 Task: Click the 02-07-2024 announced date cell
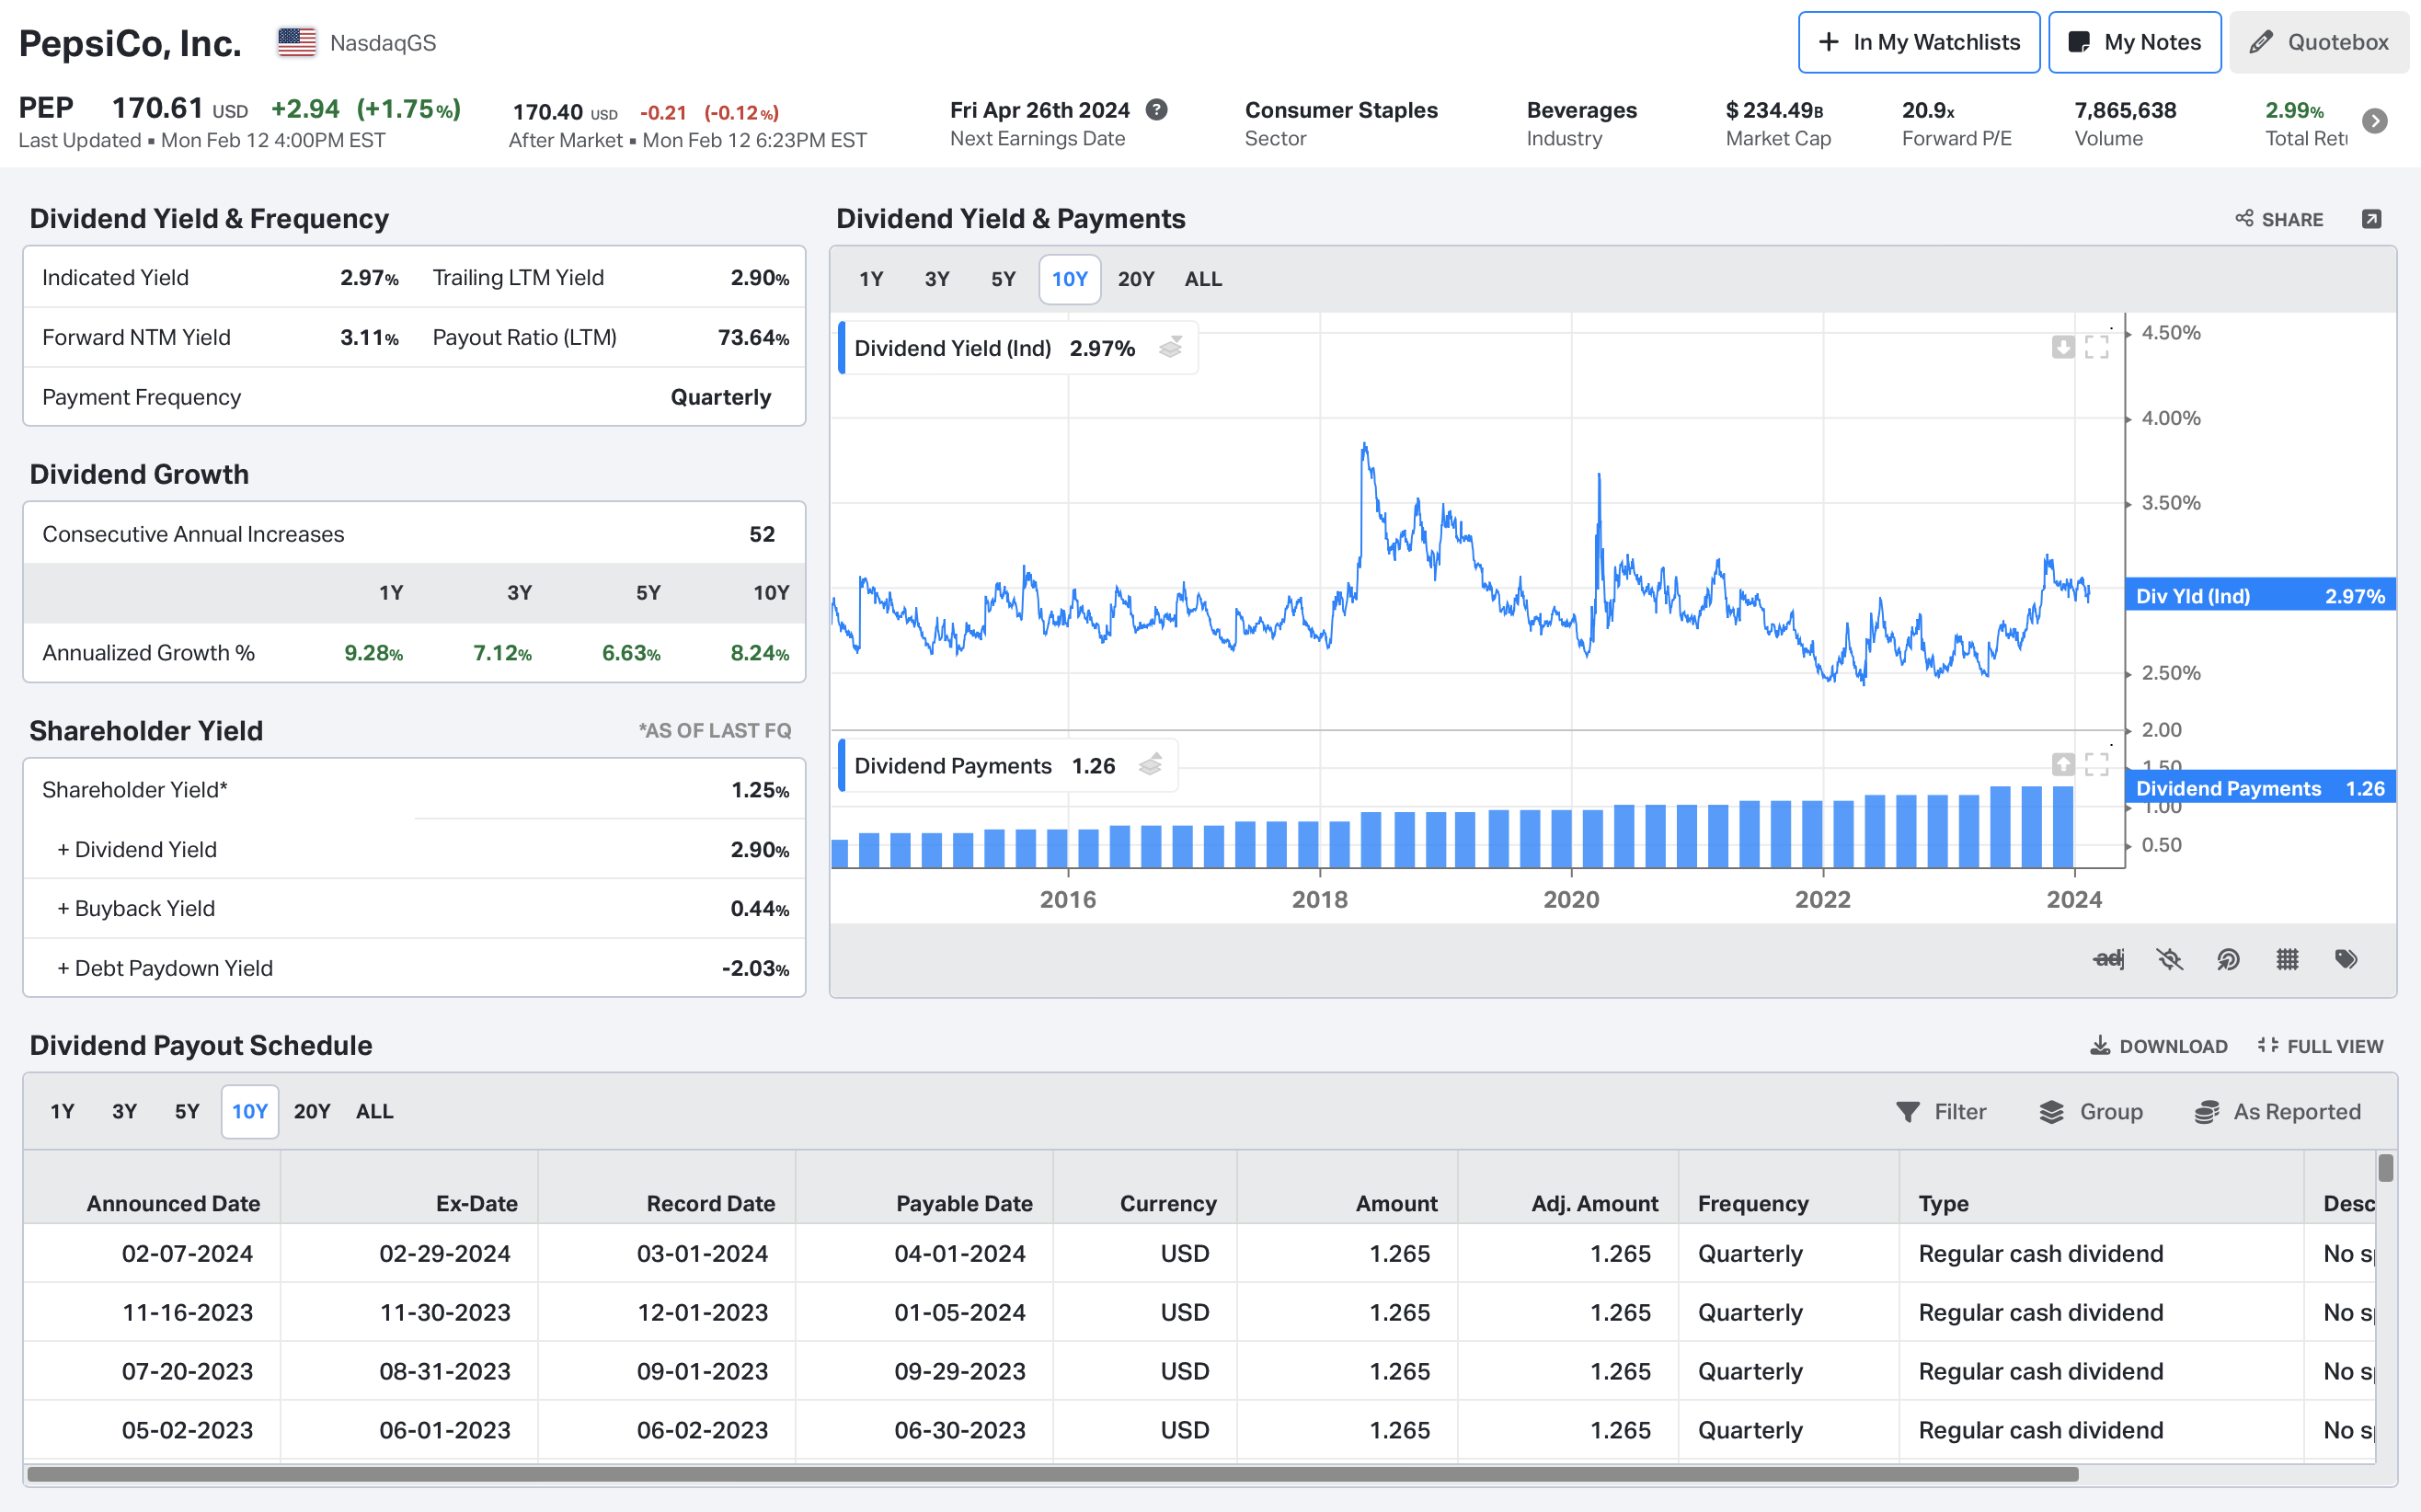pyautogui.click(x=187, y=1253)
